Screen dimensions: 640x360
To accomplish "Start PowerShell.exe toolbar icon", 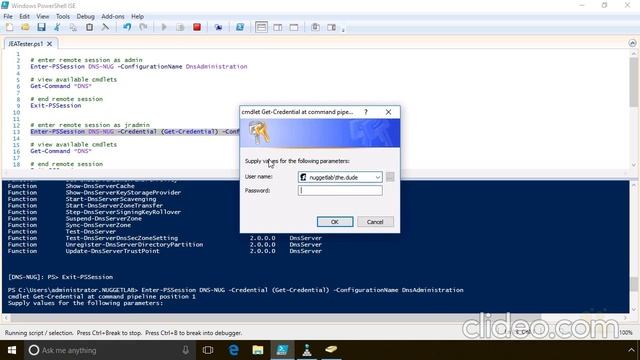I will click(x=240, y=27).
